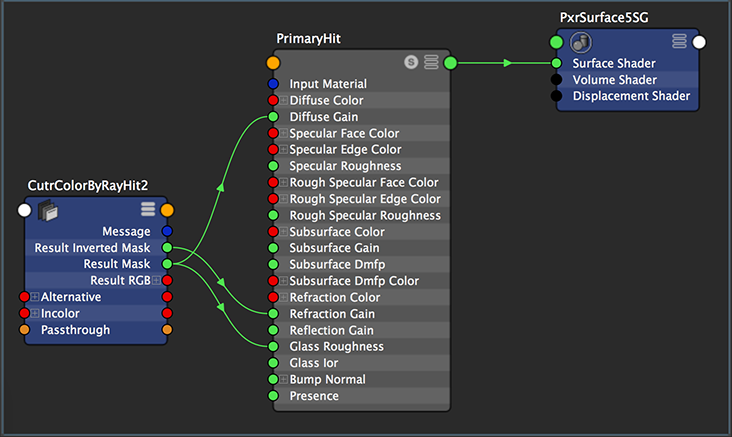732x437 pixels.
Task: Toggle PxrSurface5SG view mode lines icon
Action: tap(679, 41)
